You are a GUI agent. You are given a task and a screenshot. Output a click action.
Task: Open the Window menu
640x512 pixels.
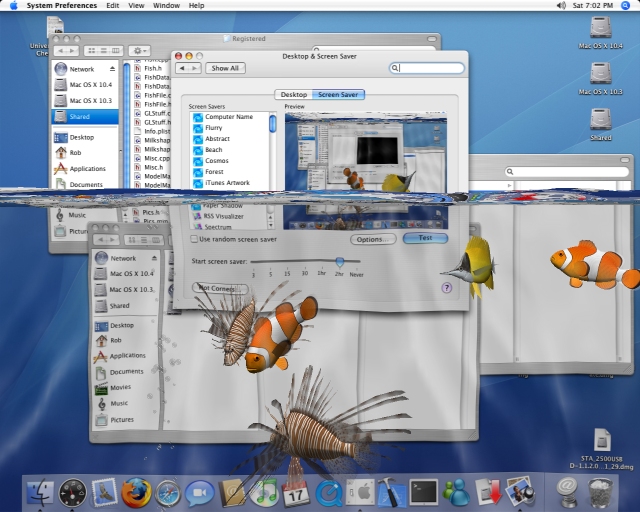[x=166, y=5]
